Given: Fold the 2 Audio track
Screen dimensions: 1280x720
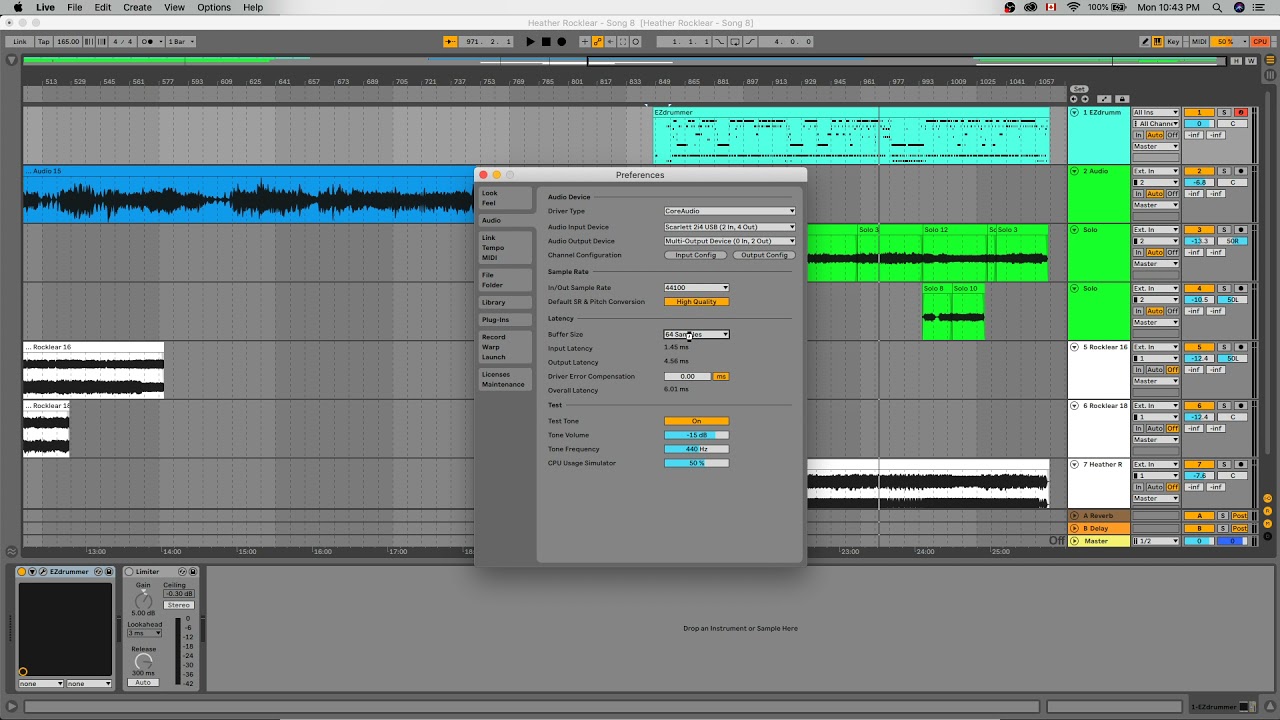Looking at the screenshot, I should pyautogui.click(x=1075, y=171).
